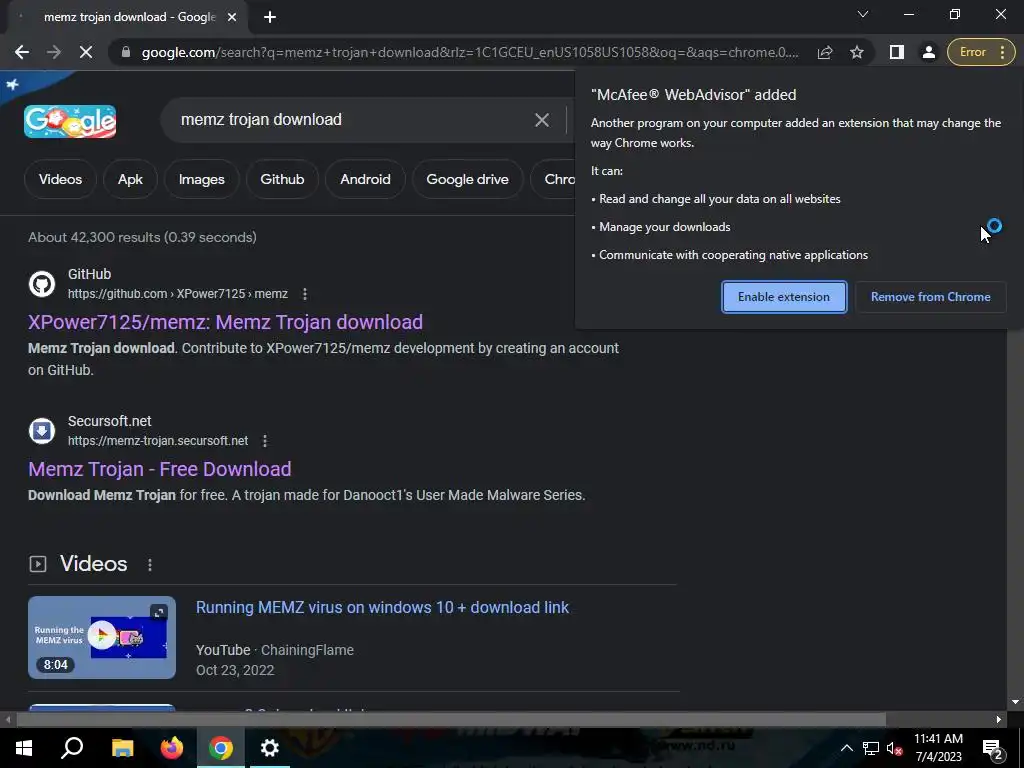
Task: Click the GitHub favicon on the first result
Action: [42, 284]
